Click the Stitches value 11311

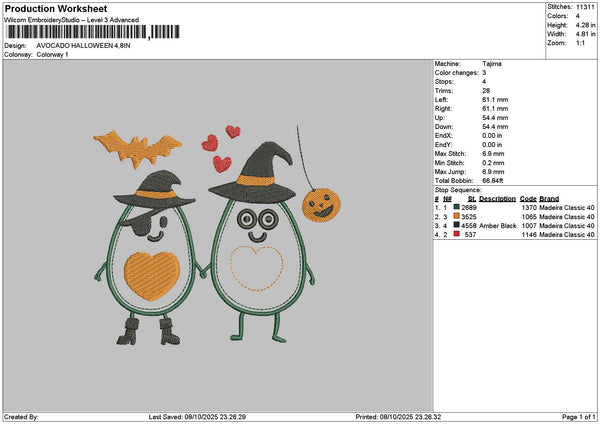[x=585, y=7]
